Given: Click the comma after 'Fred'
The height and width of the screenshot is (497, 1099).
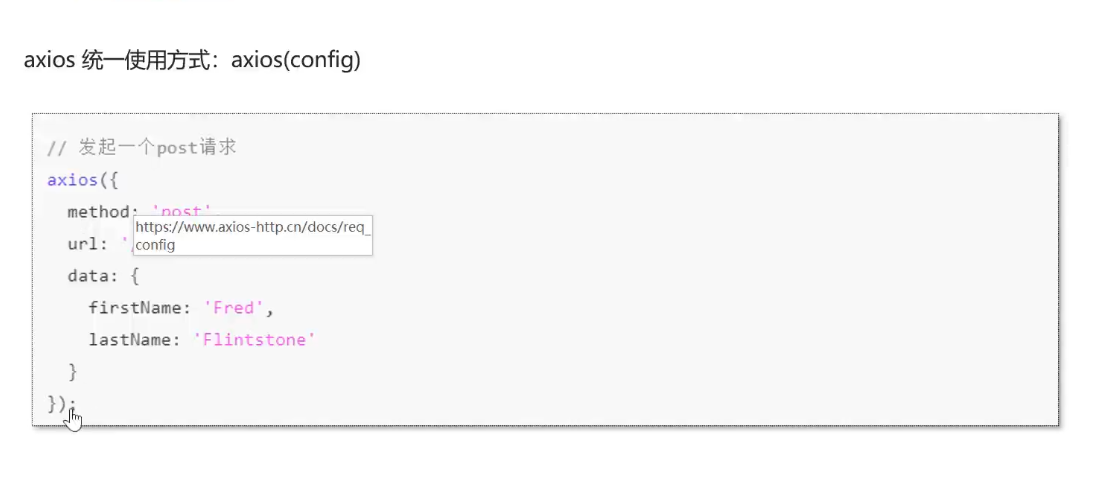Looking at the screenshot, I should coord(270,311).
